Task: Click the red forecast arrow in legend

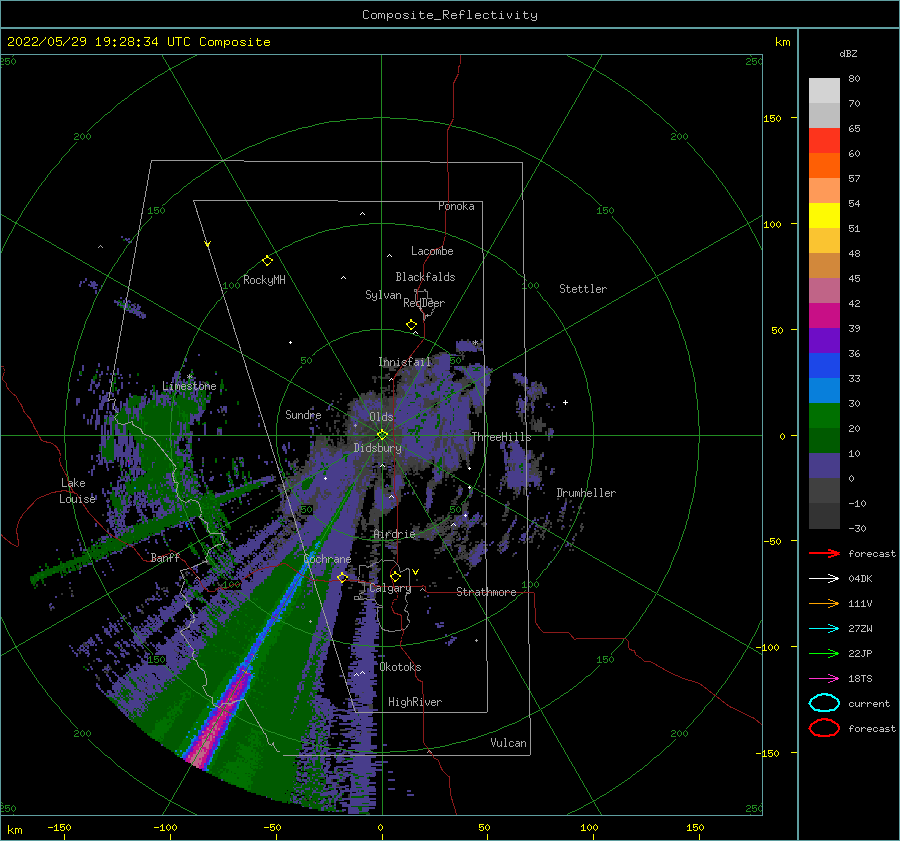Action: [x=824, y=553]
